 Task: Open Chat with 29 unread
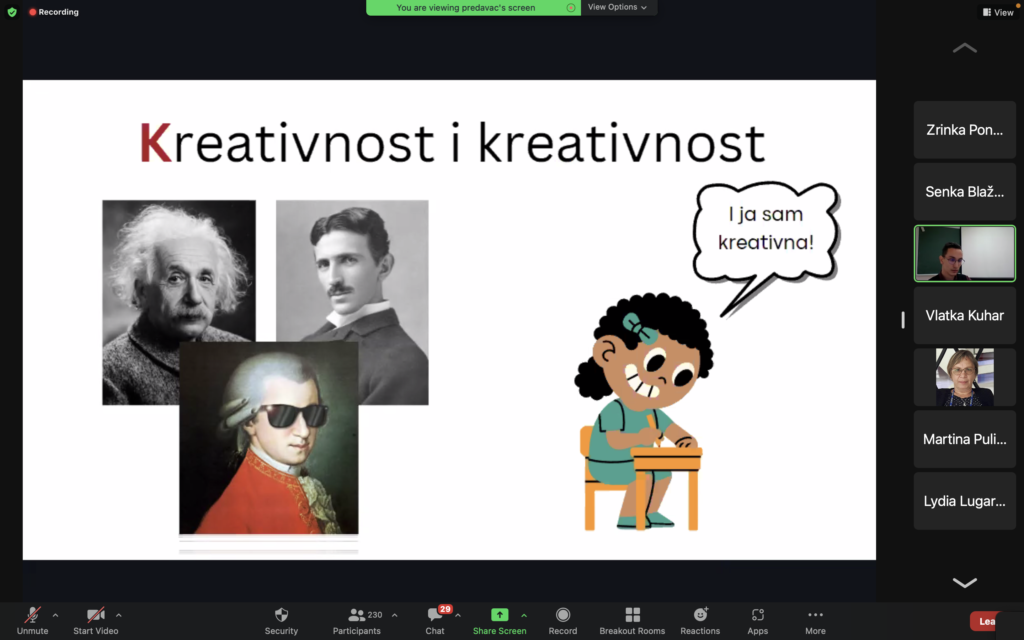pos(435,620)
